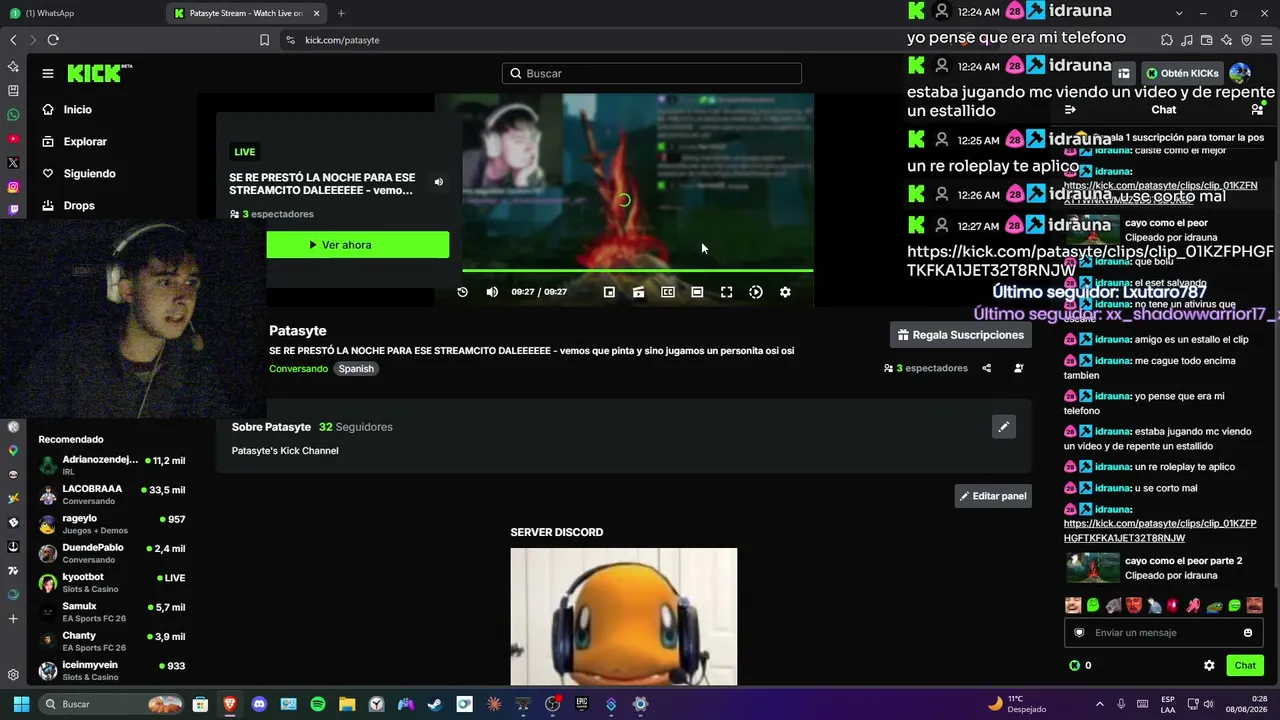Focus the Buscar search field on Kick
Viewport: 1280px width, 720px height.
pyautogui.click(x=652, y=73)
